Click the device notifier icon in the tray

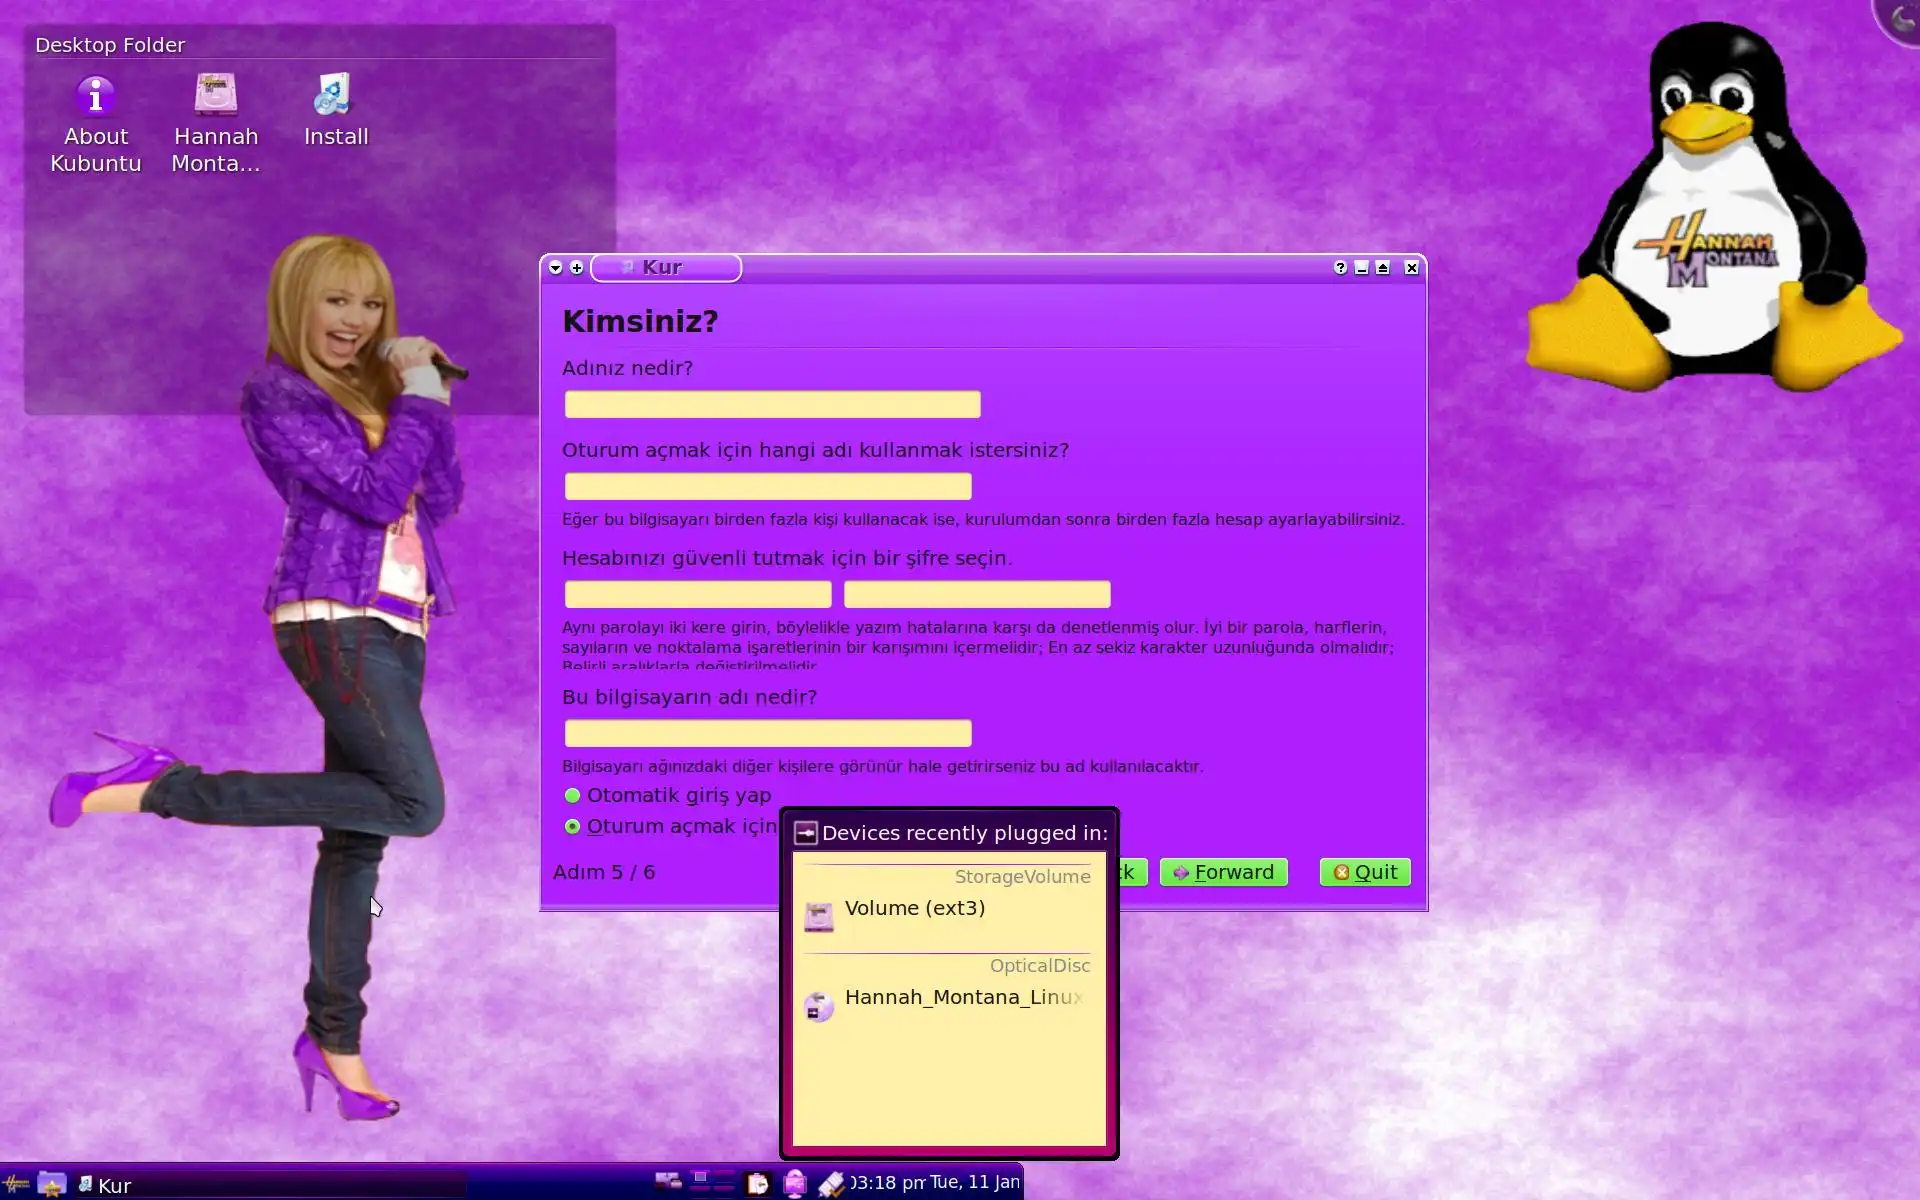tap(795, 1184)
